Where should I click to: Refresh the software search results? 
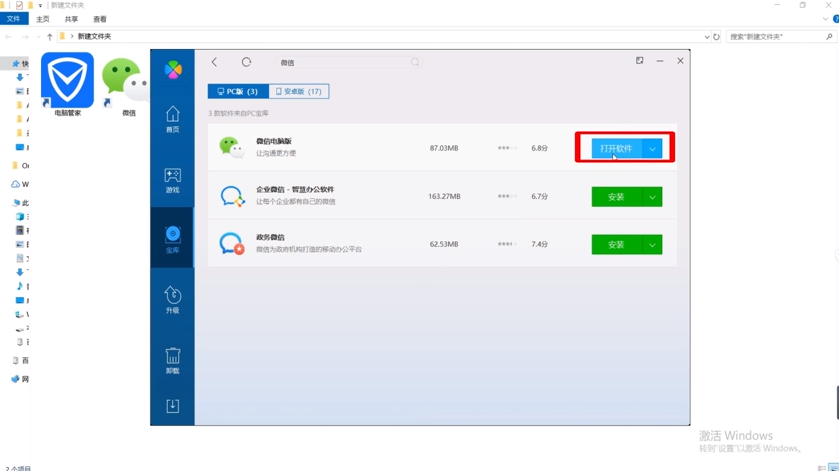246,62
